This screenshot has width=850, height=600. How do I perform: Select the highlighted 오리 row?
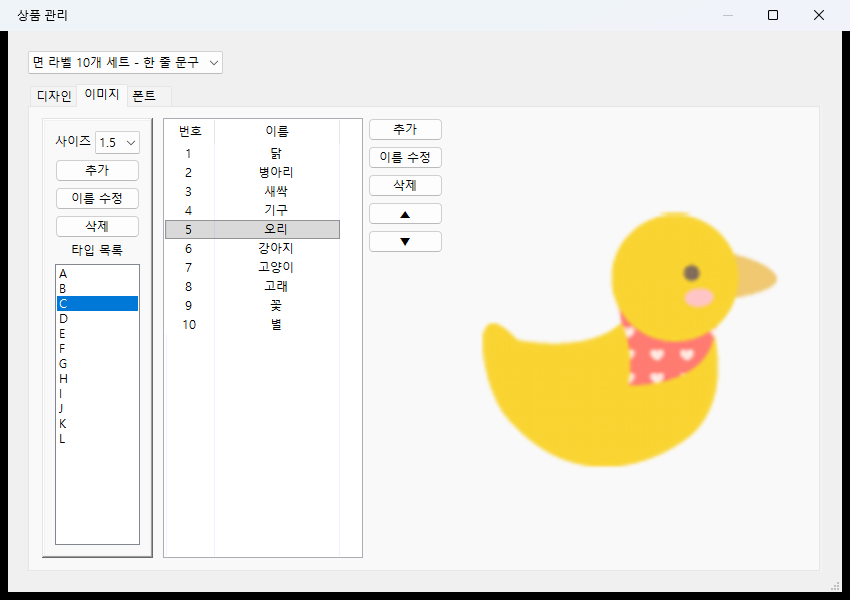point(253,229)
